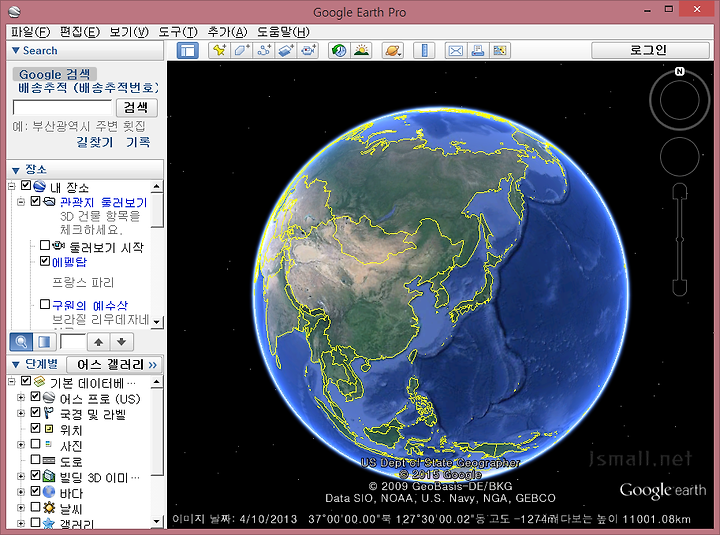Click the zoom slider track
The image size is (720, 535).
[x=680, y=239]
